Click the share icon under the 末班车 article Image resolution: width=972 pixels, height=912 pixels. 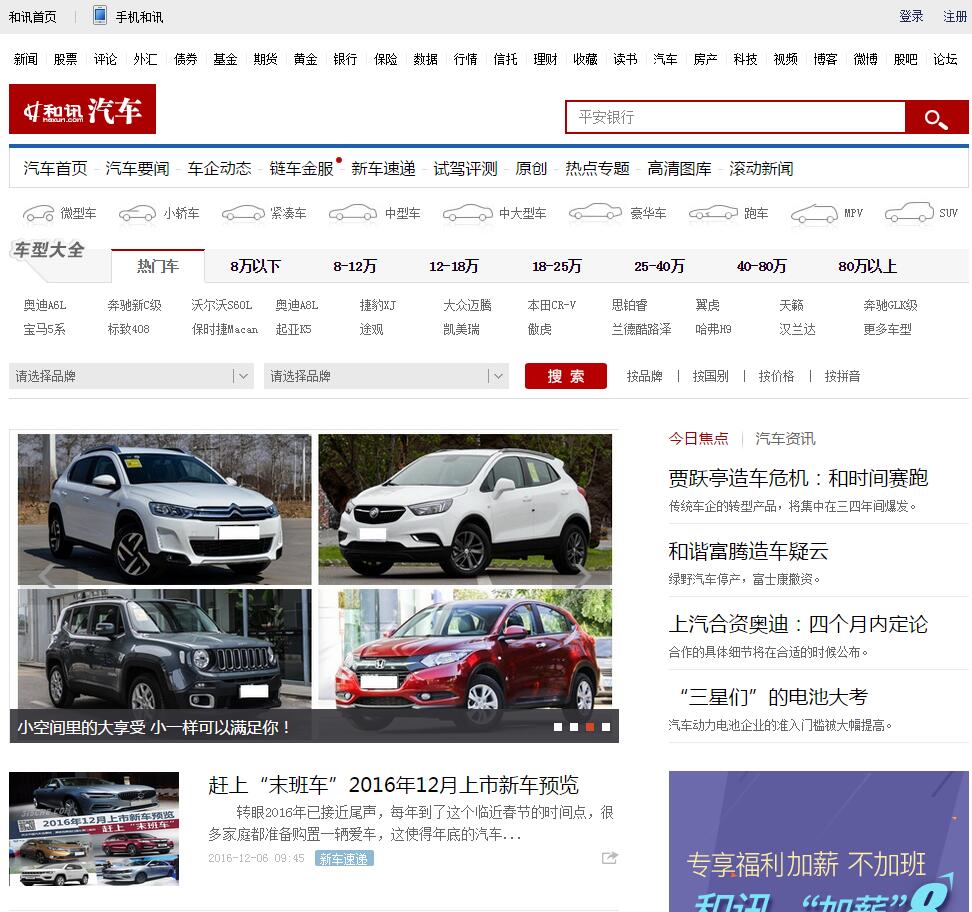tap(610, 858)
